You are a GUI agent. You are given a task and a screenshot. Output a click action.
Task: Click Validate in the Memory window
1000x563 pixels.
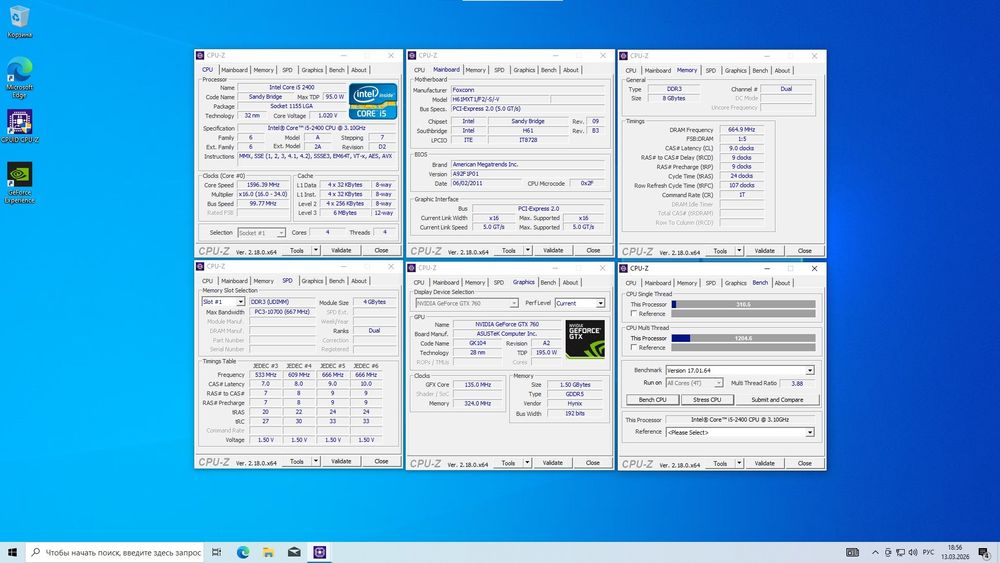click(765, 251)
